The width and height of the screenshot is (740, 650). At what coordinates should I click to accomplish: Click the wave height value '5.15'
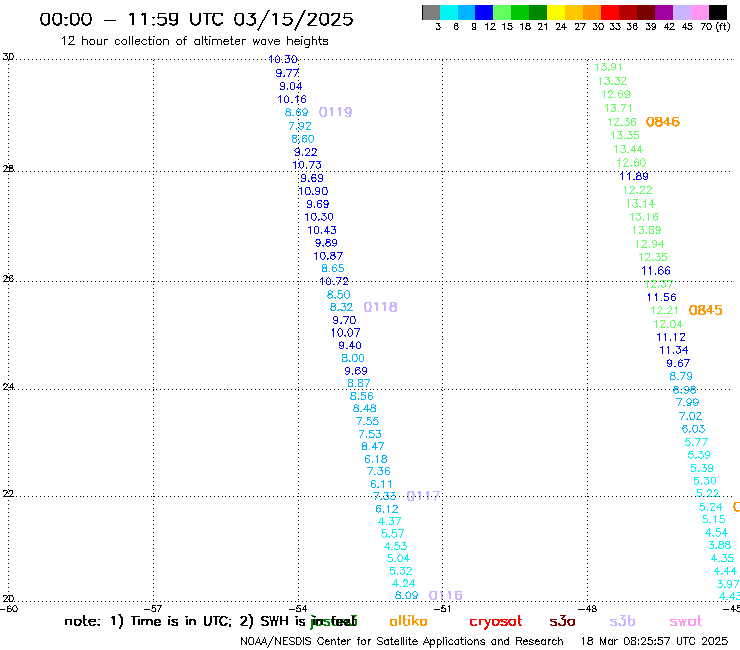(x=713, y=519)
